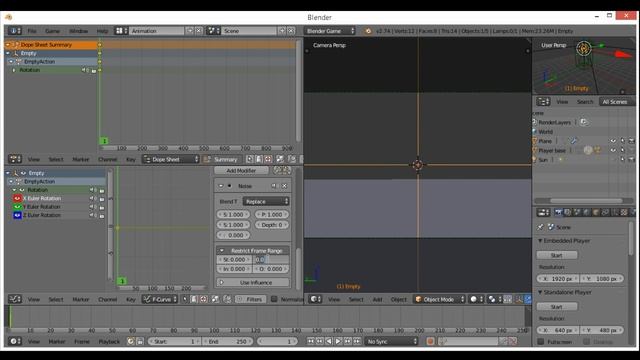This screenshot has height=360, width=640.
Task: Open the Animation screen layout field
Action: tap(156, 31)
